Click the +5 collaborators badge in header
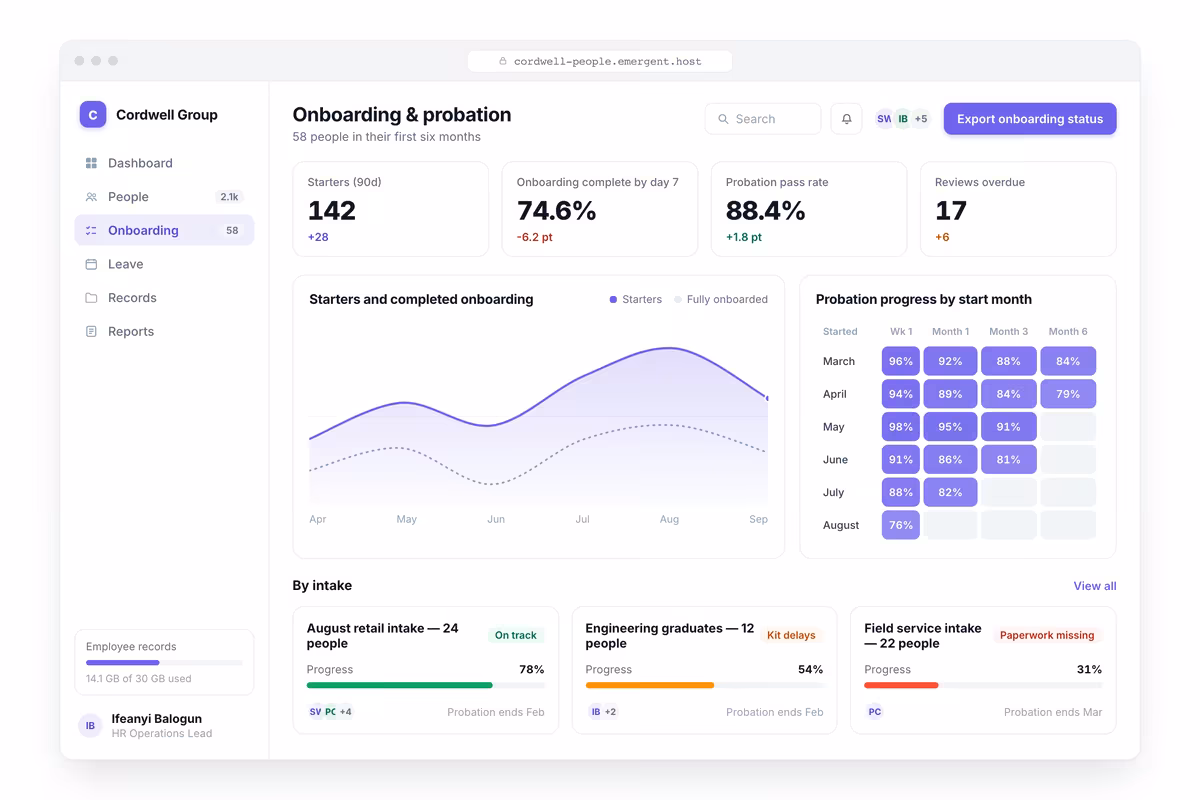This screenshot has height=800, width=1200. pyautogui.click(x=921, y=119)
